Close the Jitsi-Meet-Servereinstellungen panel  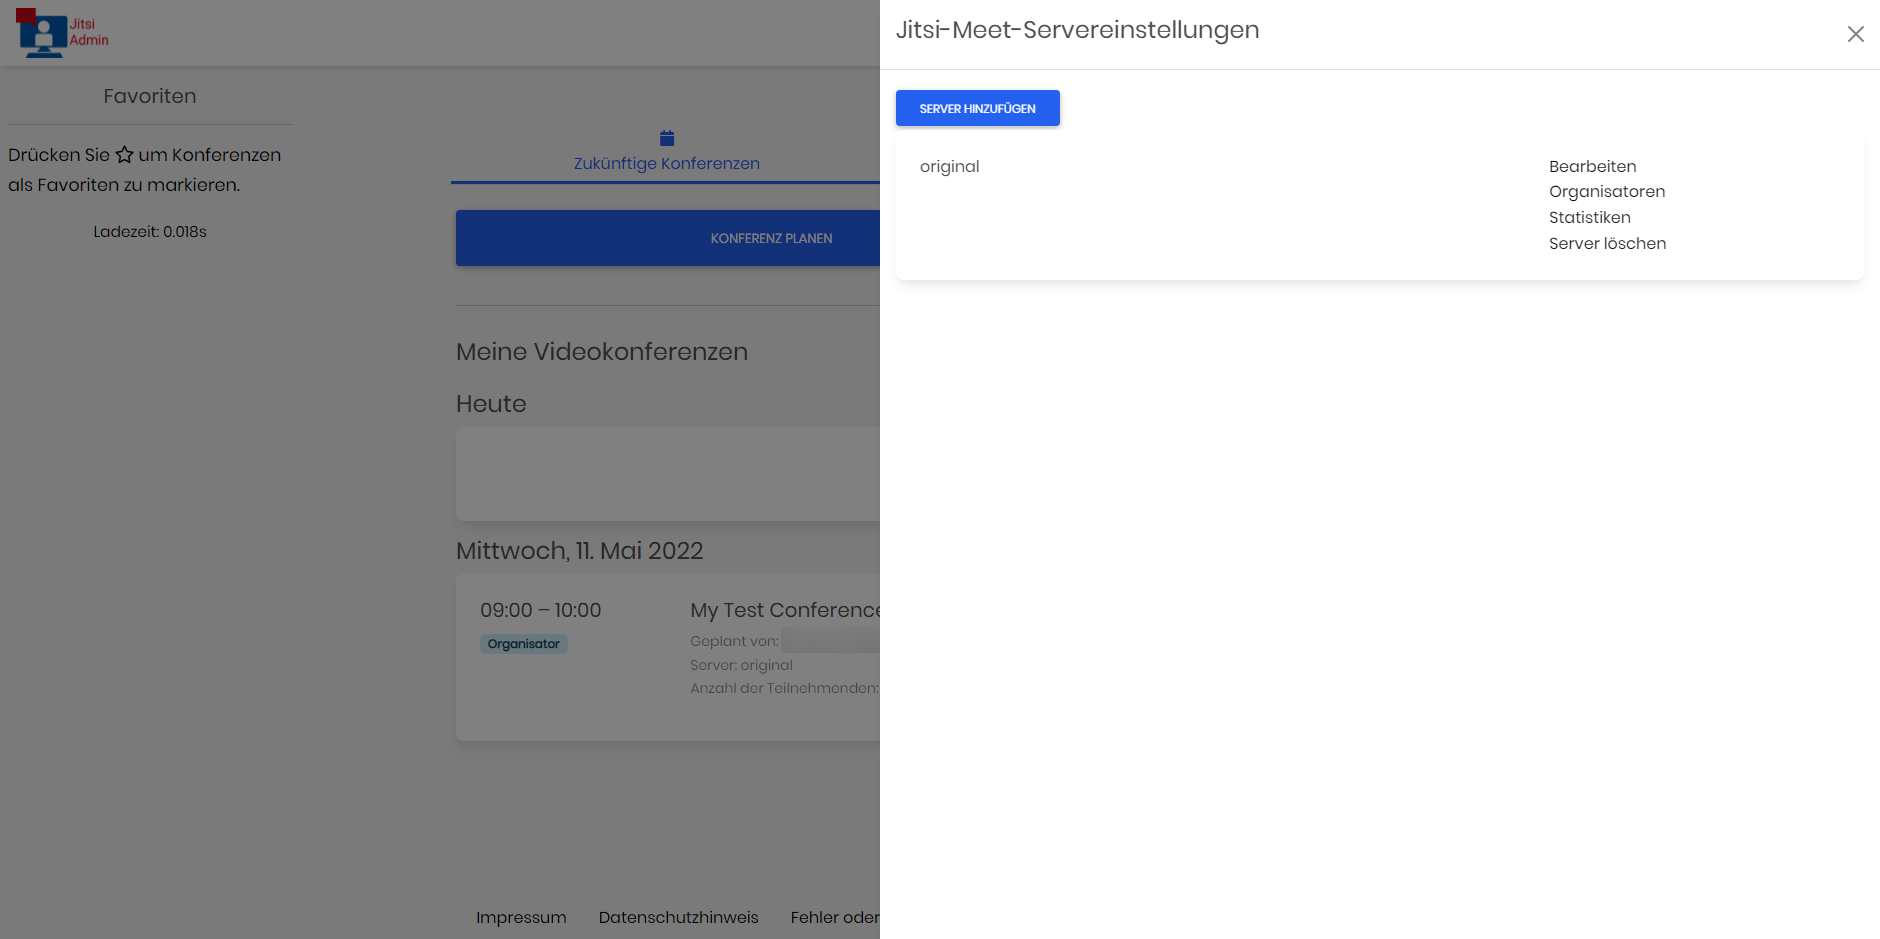click(x=1855, y=34)
